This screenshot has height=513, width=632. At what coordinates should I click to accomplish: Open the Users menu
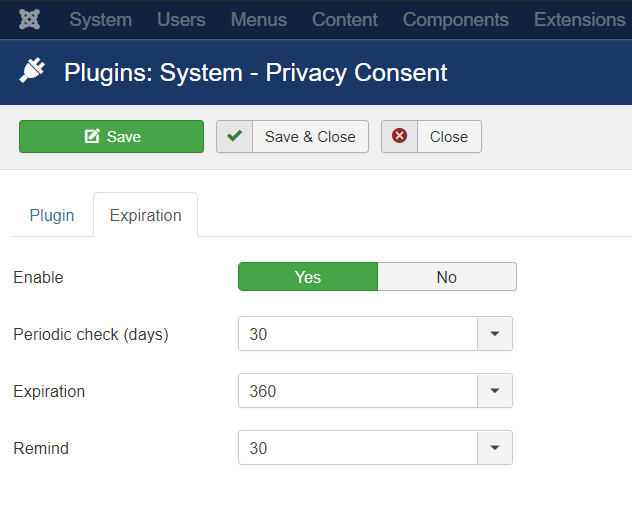(x=181, y=20)
